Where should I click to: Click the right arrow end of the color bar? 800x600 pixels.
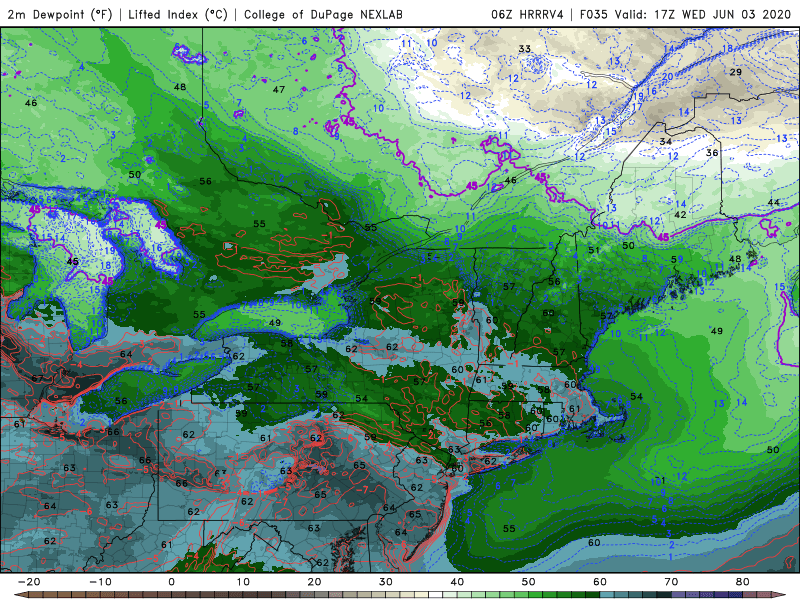(x=780, y=595)
